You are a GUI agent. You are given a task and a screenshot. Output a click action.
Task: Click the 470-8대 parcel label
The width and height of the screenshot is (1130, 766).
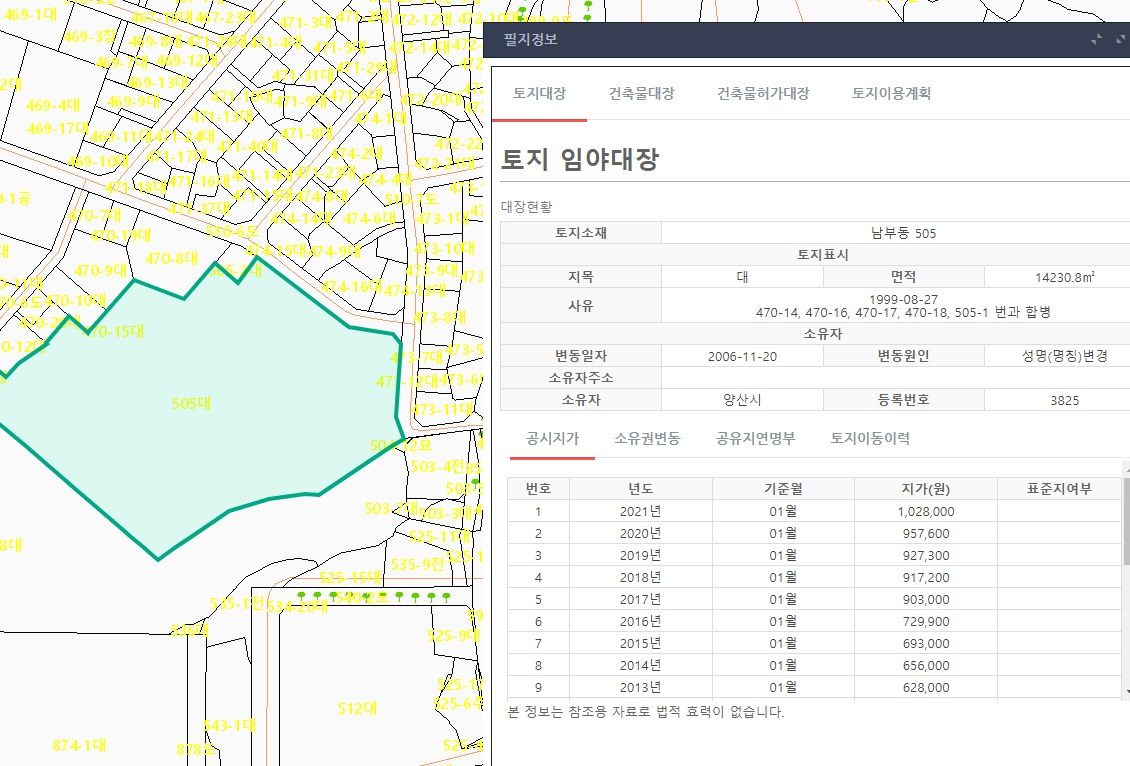click(x=172, y=258)
